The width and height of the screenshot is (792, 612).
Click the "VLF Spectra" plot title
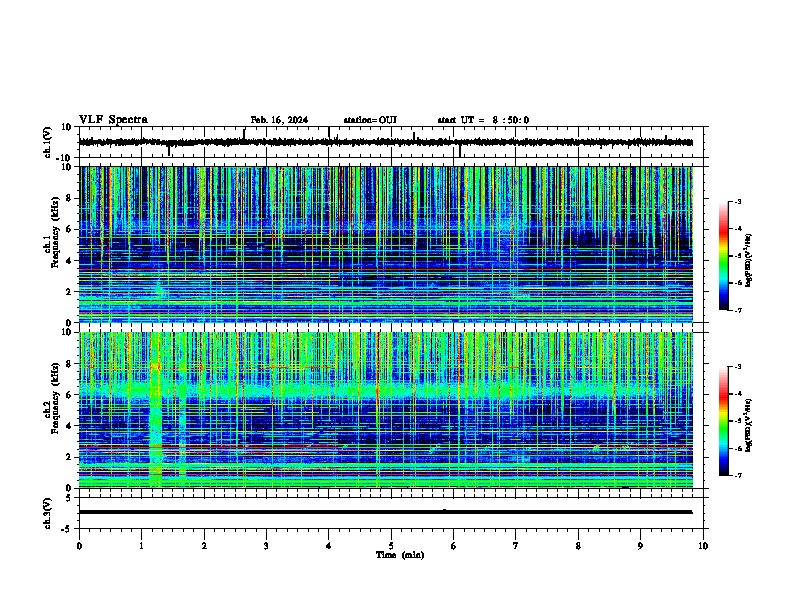[x=113, y=120]
